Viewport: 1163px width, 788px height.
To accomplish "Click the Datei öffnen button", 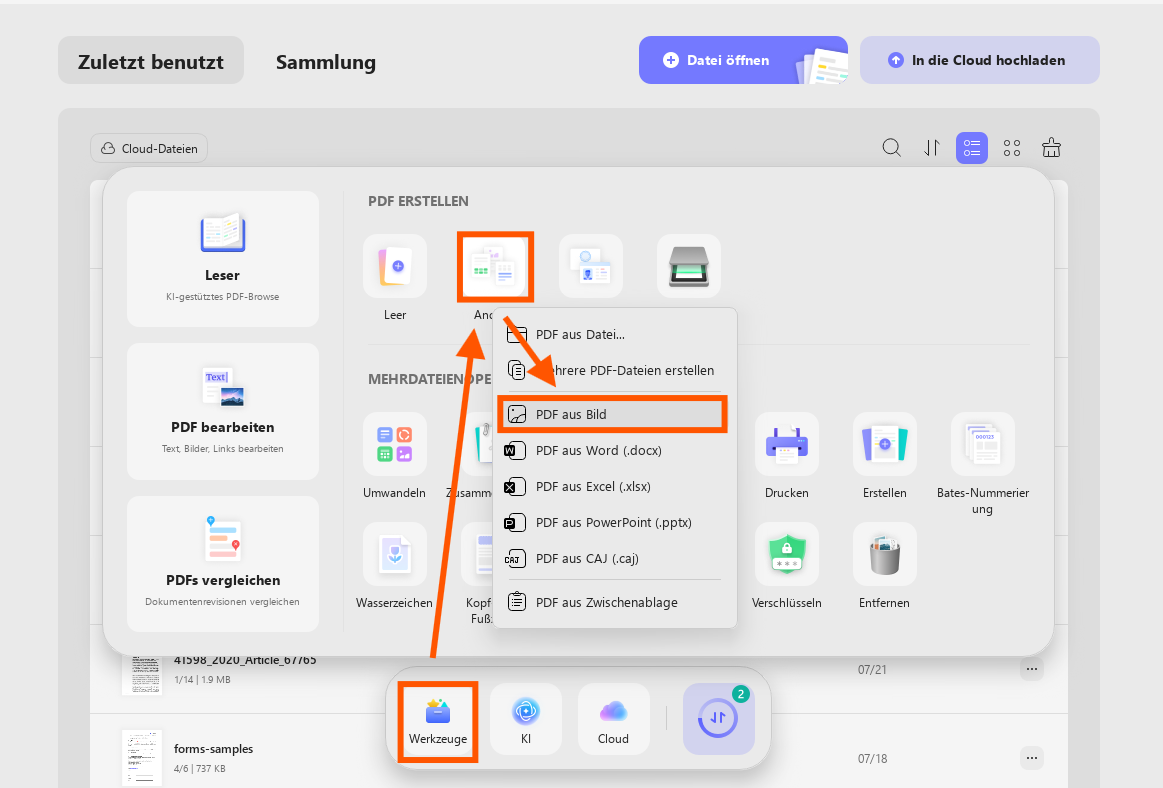I will tap(743, 60).
